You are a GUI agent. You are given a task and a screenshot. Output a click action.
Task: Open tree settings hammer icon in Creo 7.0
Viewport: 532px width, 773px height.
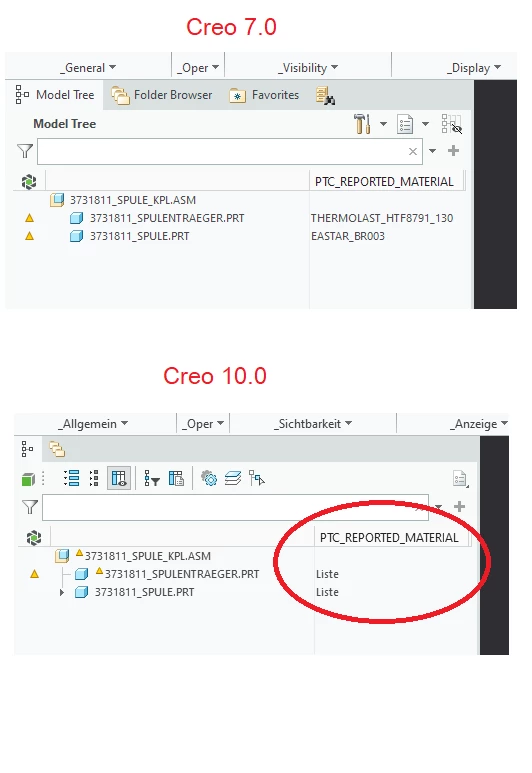click(x=362, y=124)
